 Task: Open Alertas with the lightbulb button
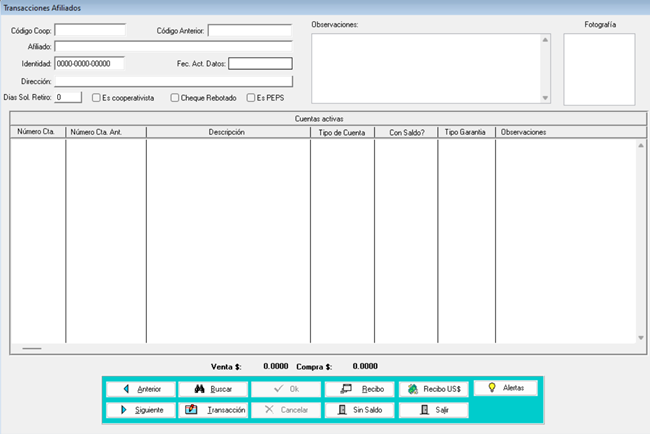(x=506, y=387)
